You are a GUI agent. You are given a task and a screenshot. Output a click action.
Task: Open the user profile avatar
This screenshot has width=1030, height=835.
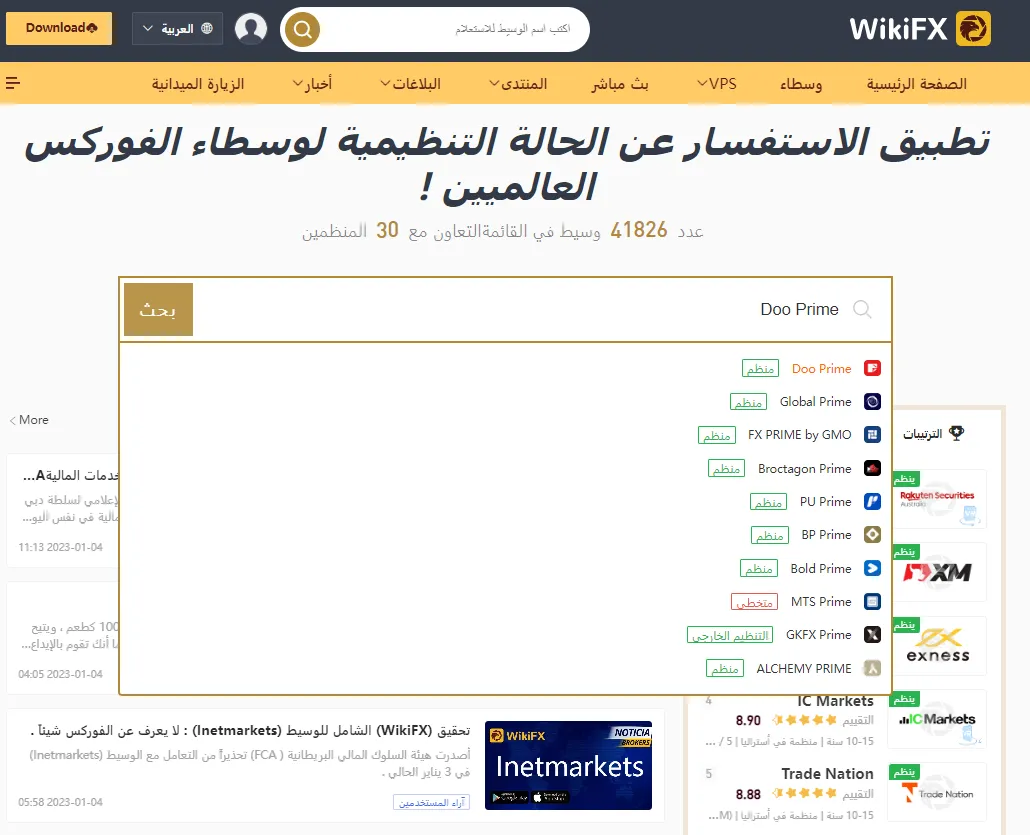pyautogui.click(x=251, y=29)
